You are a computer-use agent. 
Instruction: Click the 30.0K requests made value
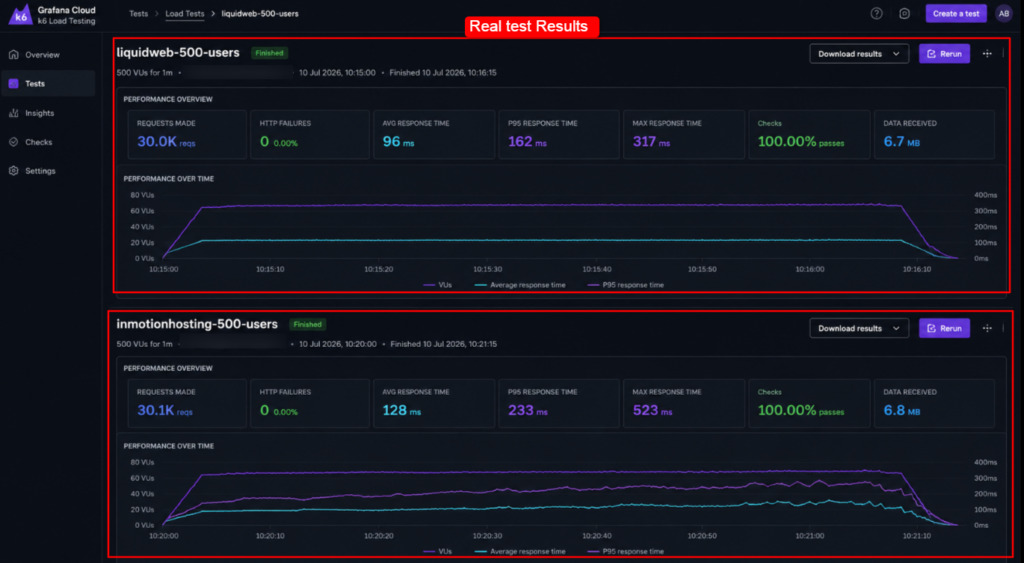[x=166, y=142]
